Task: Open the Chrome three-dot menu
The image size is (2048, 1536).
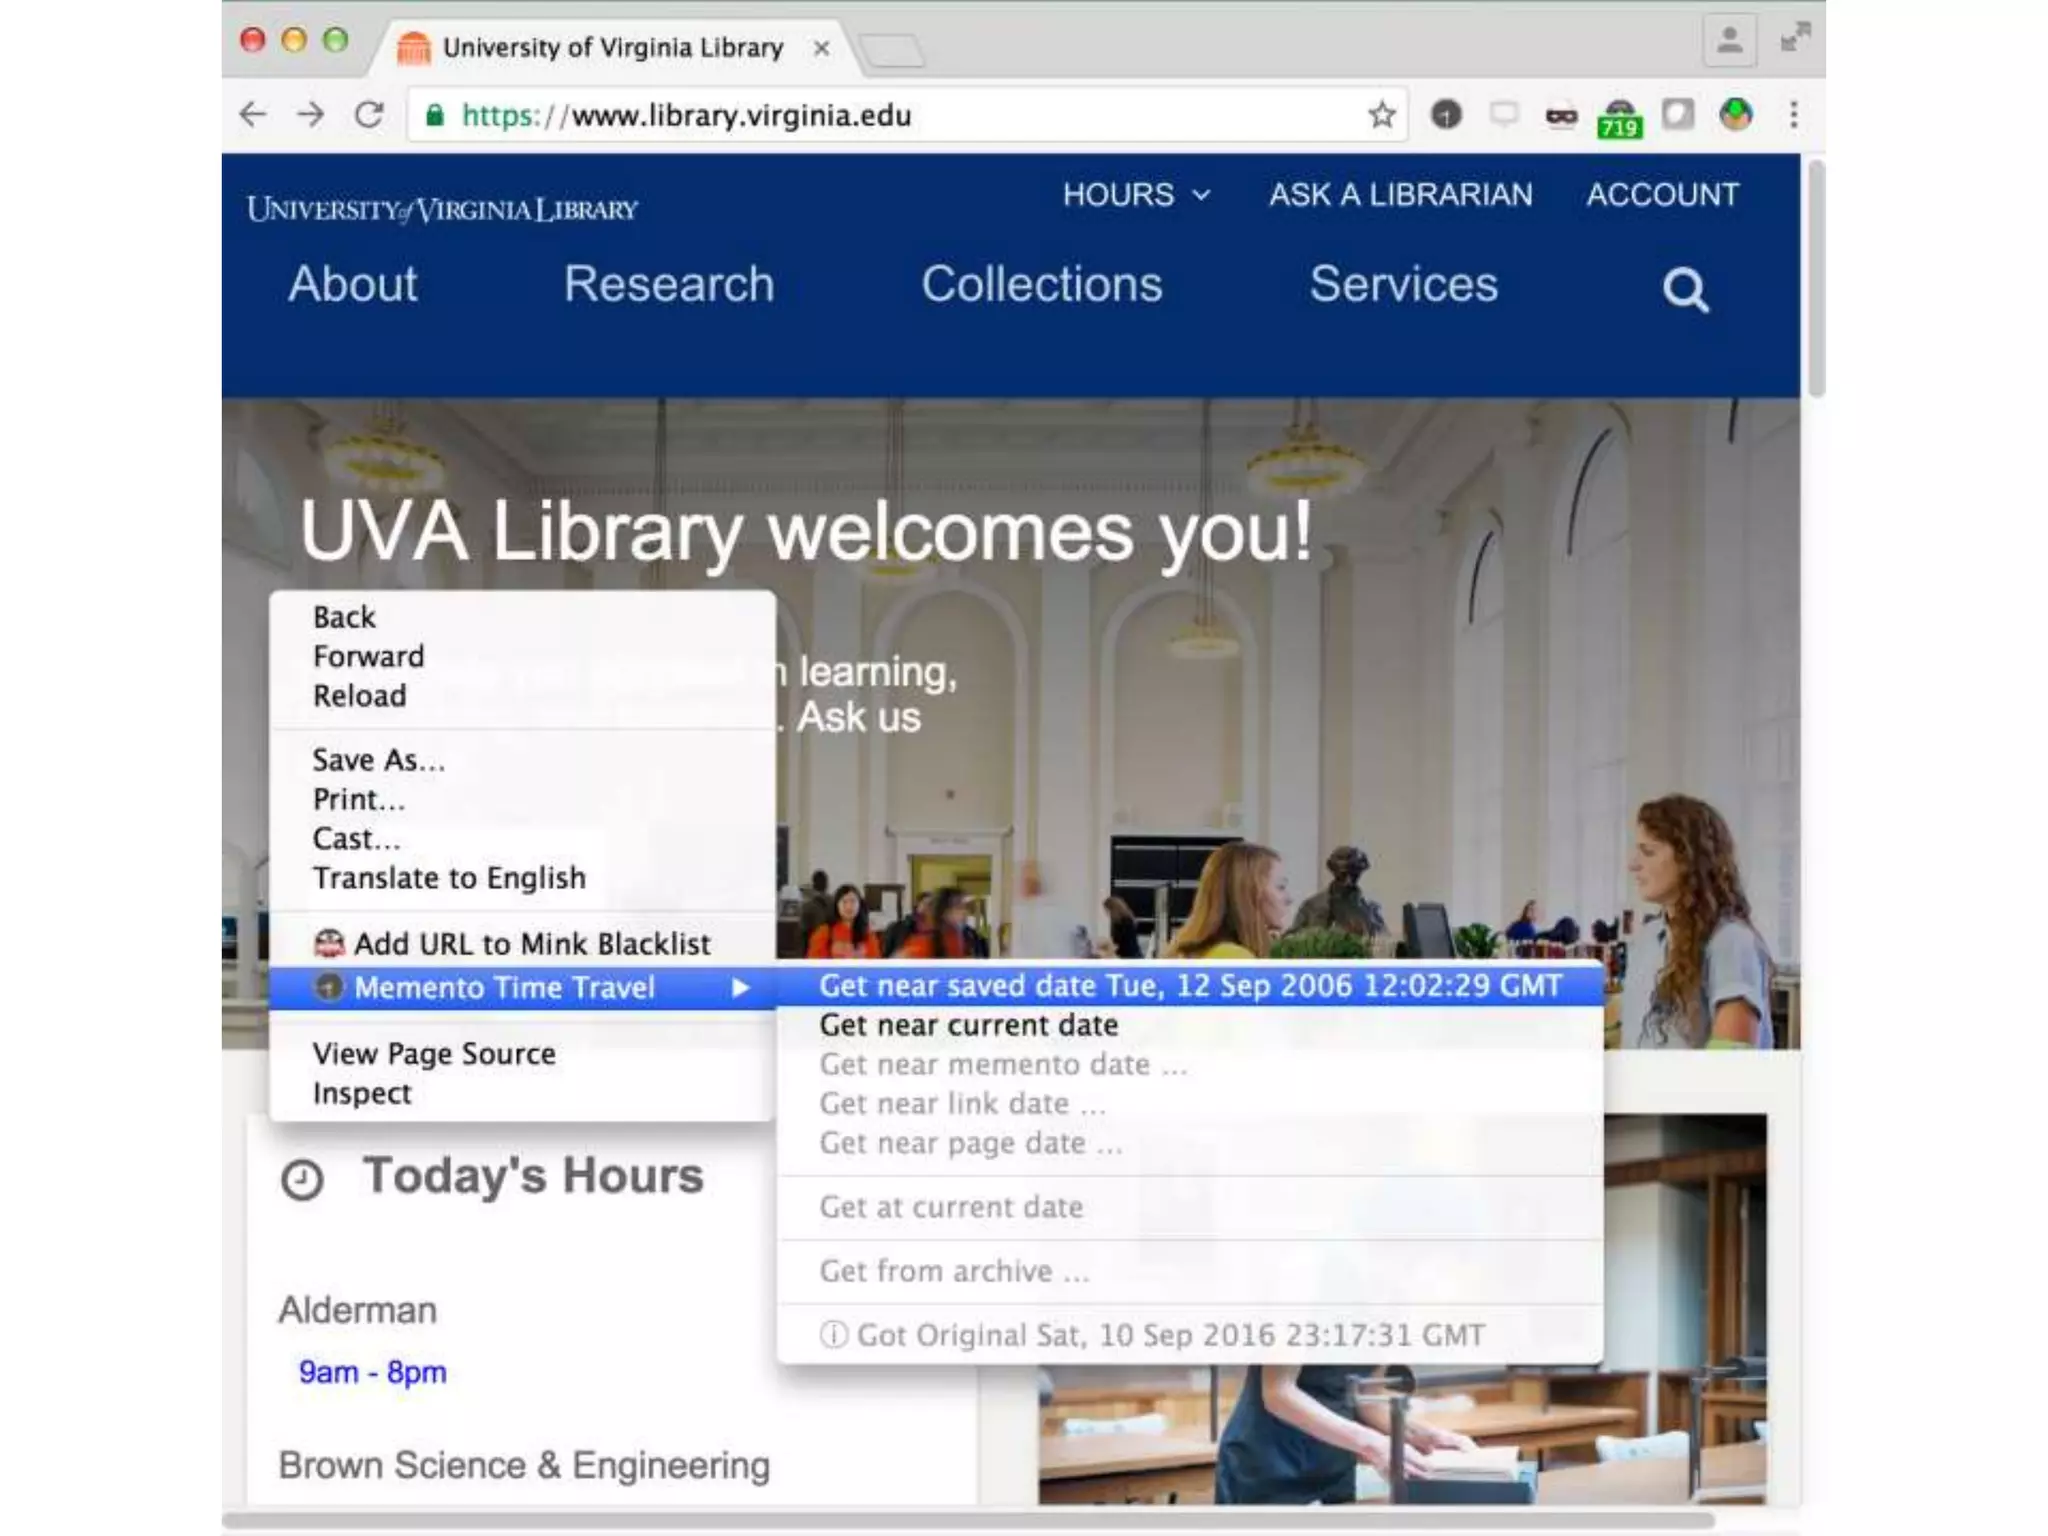Action: pos(1793,116)
